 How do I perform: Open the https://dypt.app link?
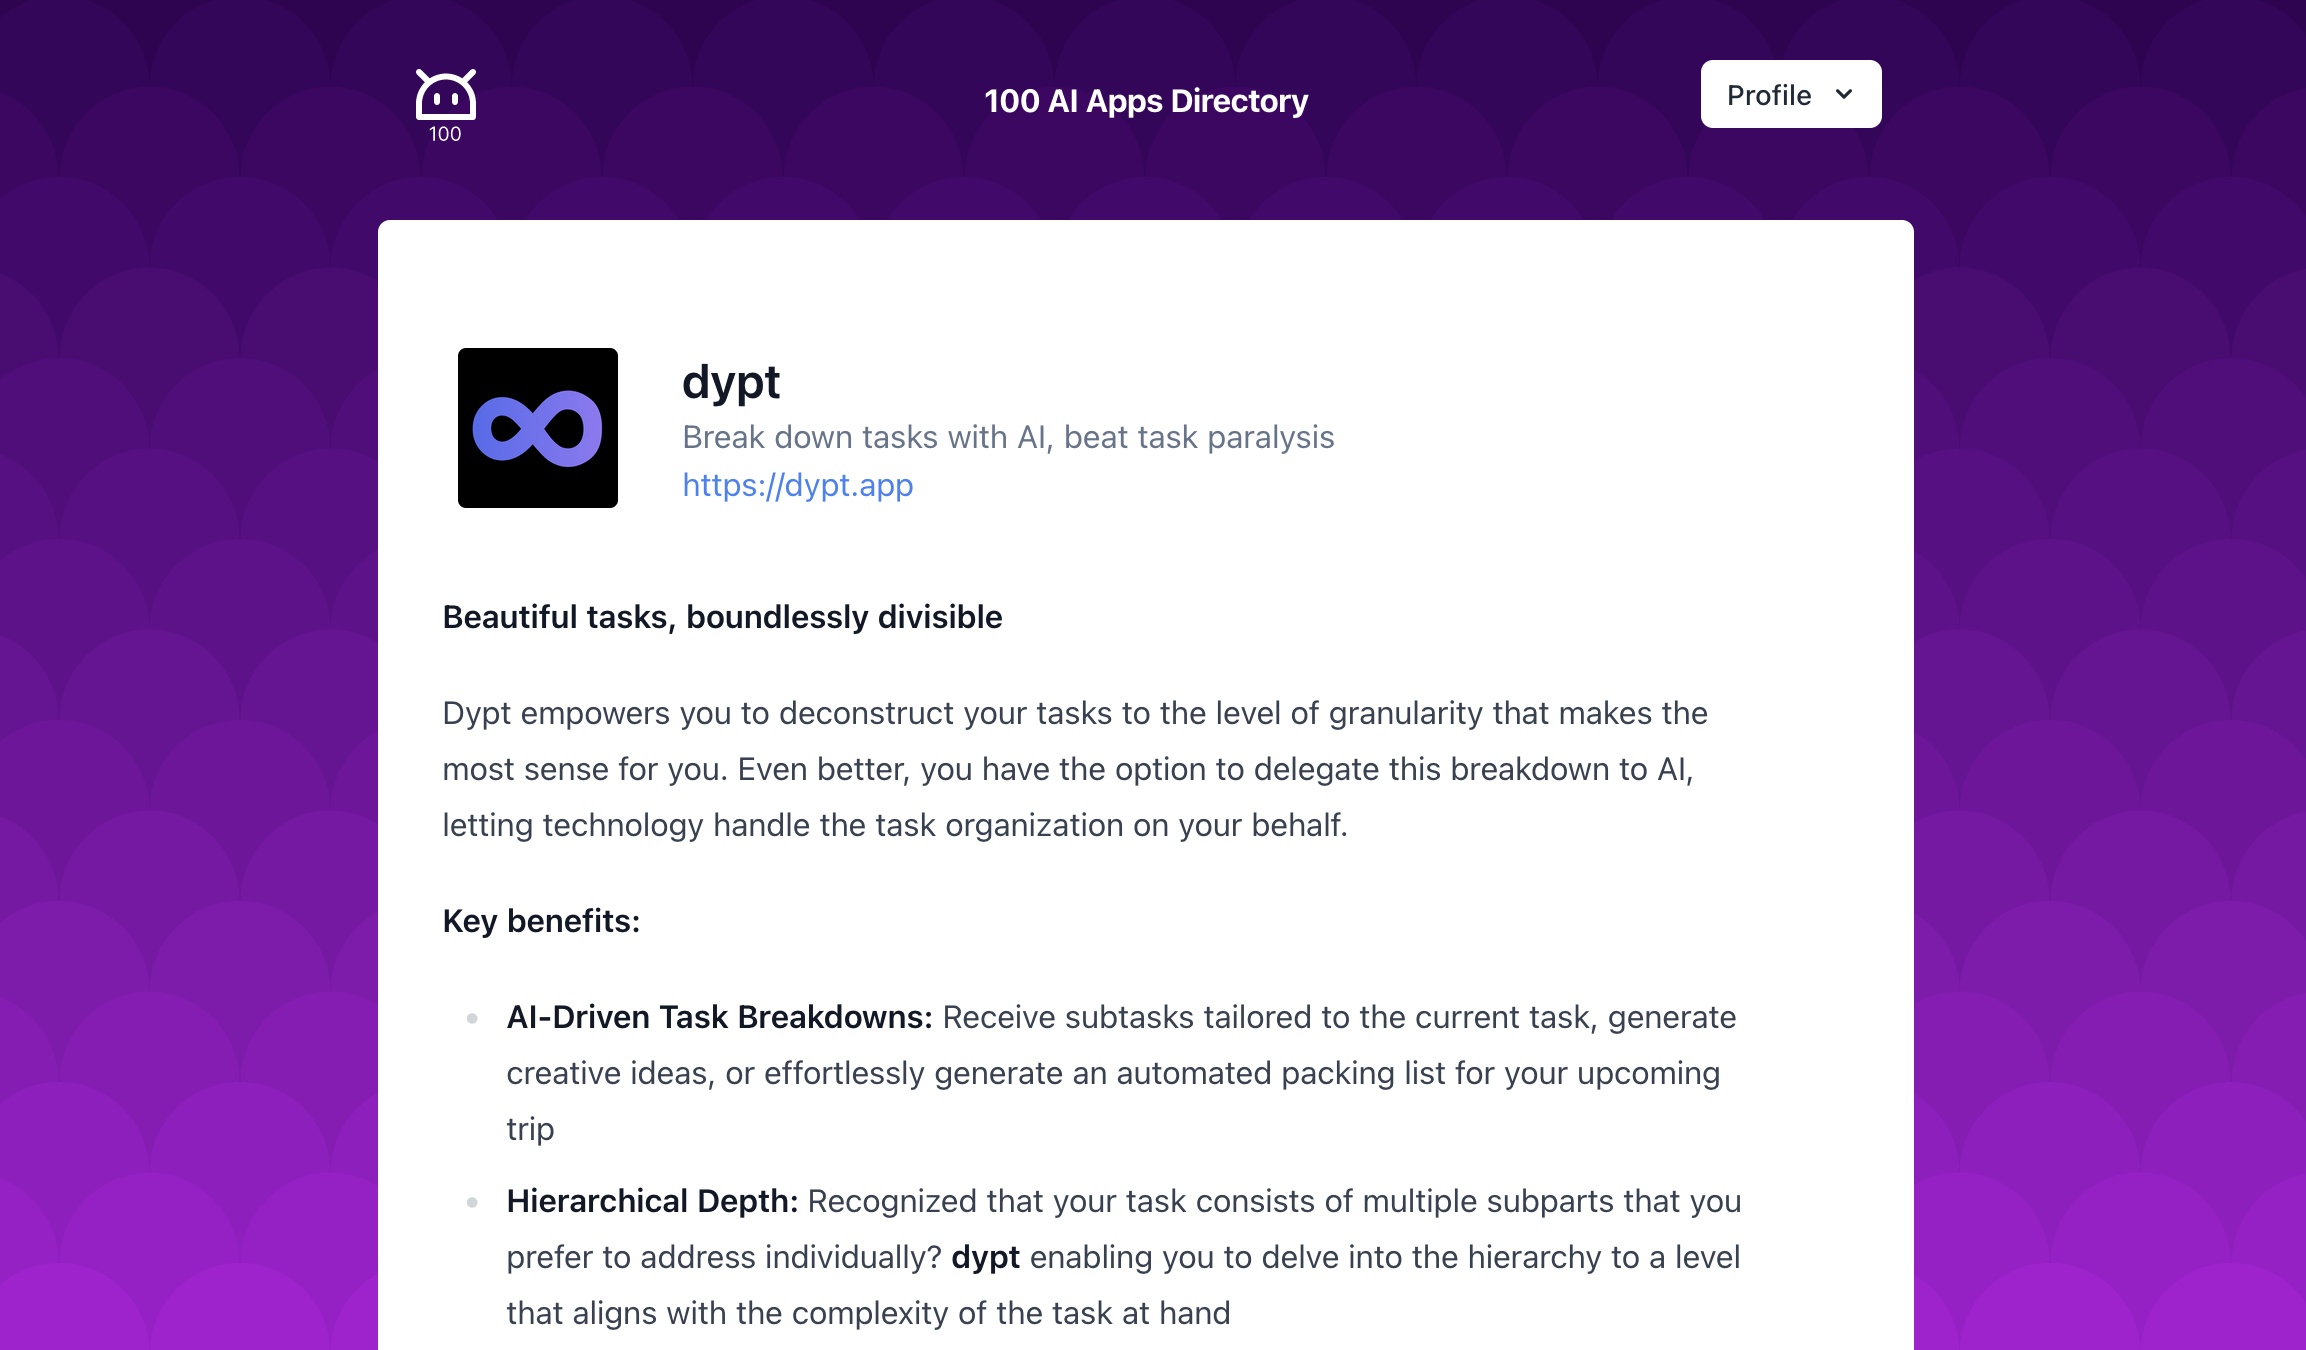[x=797, y=485]
